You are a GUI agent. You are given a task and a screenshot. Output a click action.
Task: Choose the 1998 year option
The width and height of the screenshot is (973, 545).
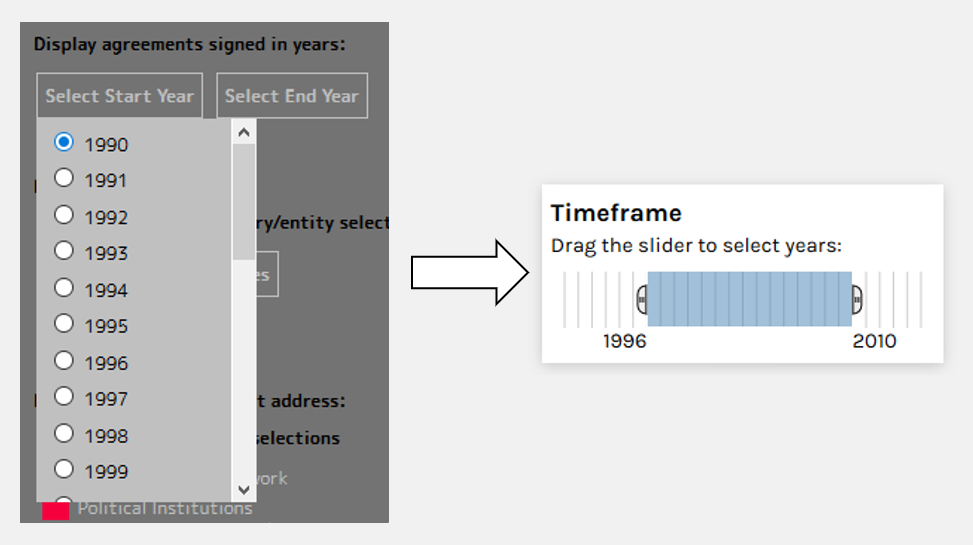point(64,434)
